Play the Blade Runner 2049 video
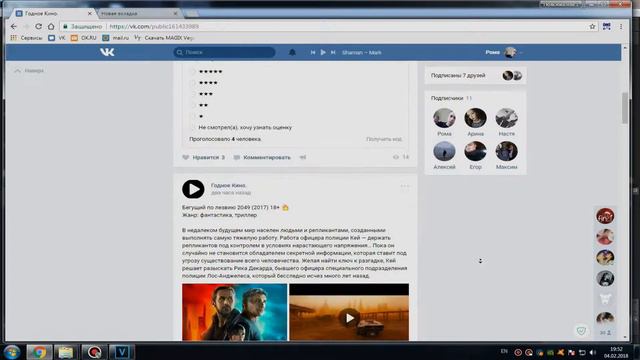This screenshot has width=640, height=360. 349,318
